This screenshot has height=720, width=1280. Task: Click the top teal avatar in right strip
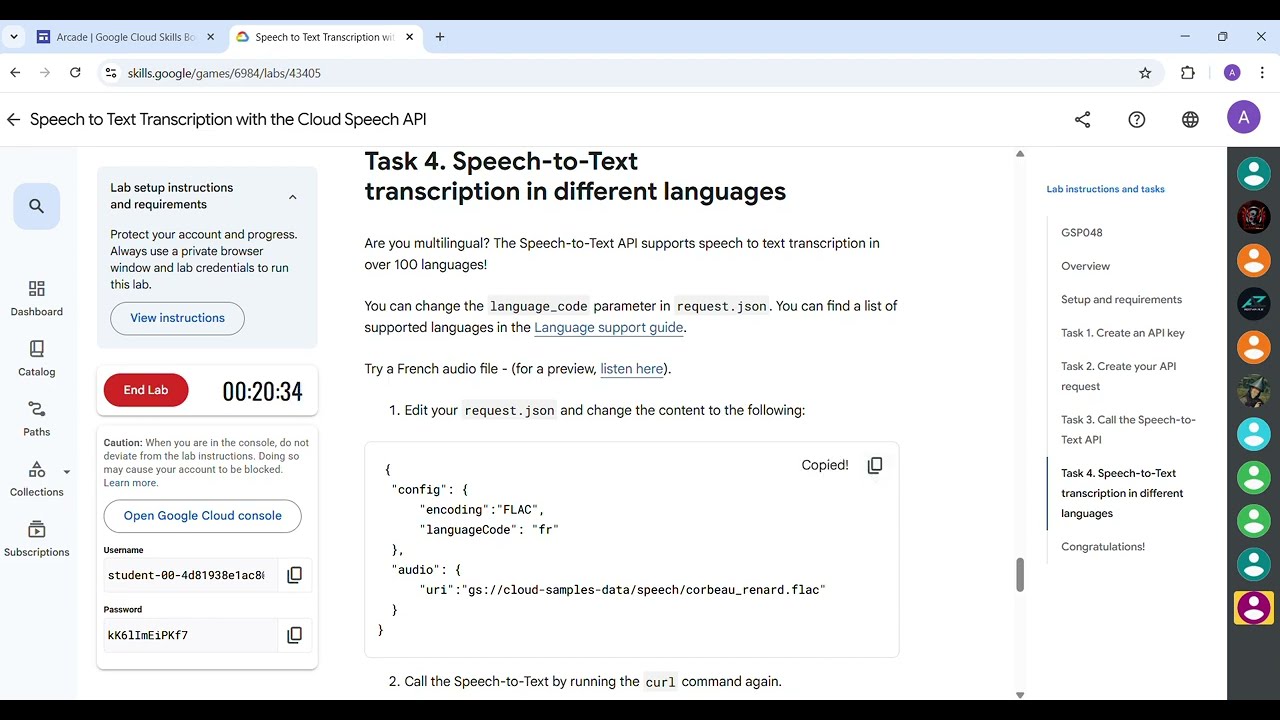[1253, 173]
